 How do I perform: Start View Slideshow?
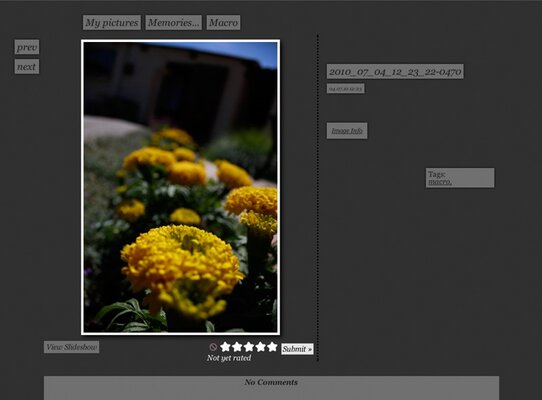pos(72,347)
